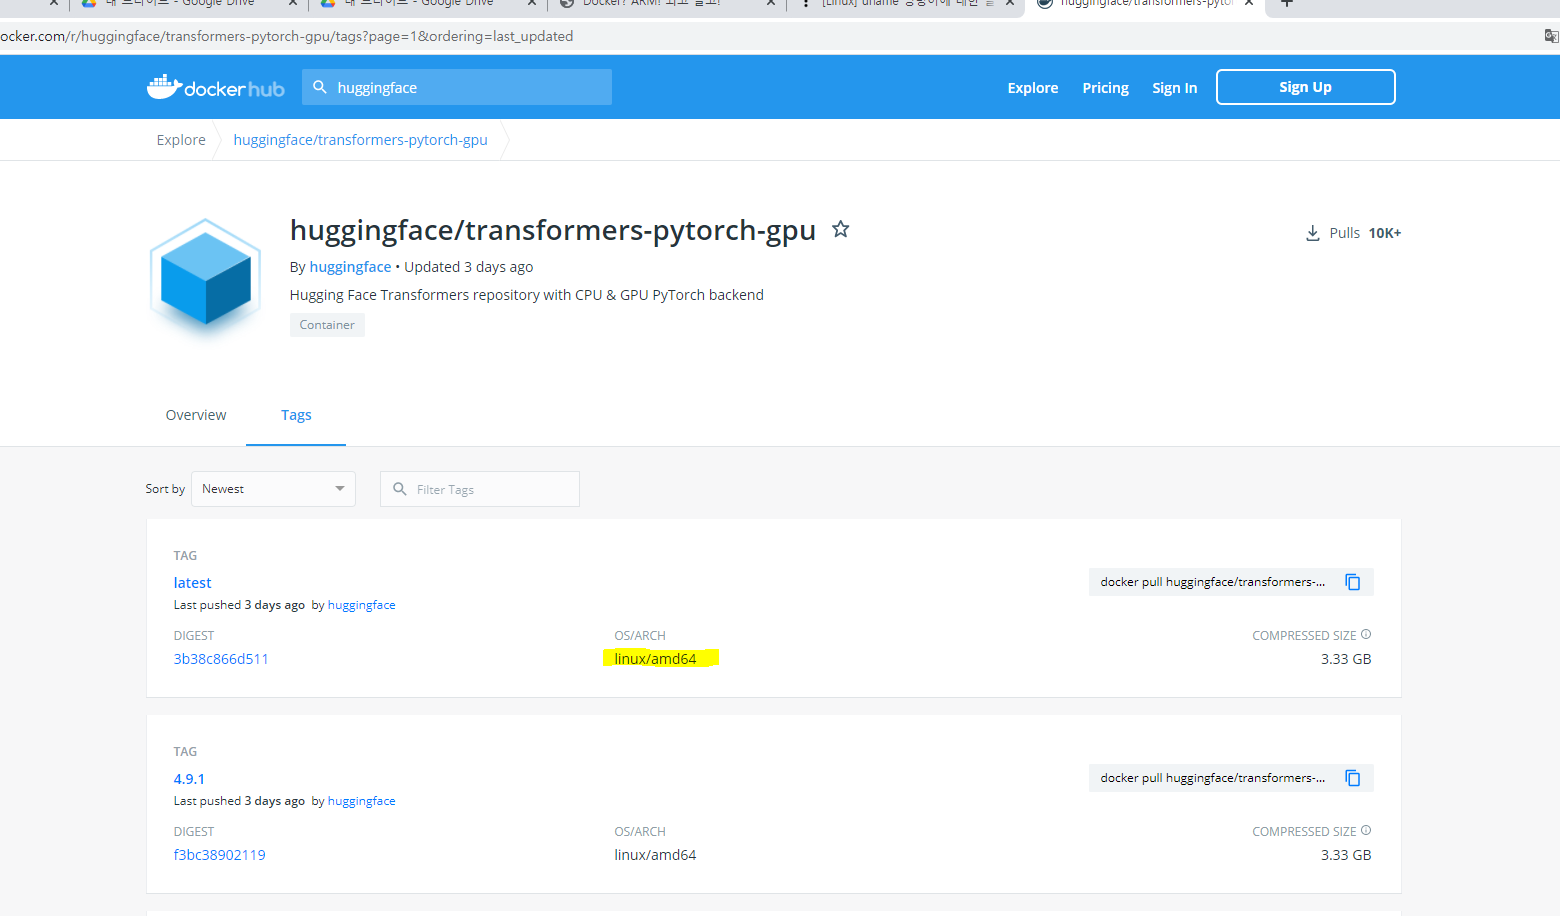Open digest 3b38c866d511
Screen dimensions: 1560x916
pos(221,659)
